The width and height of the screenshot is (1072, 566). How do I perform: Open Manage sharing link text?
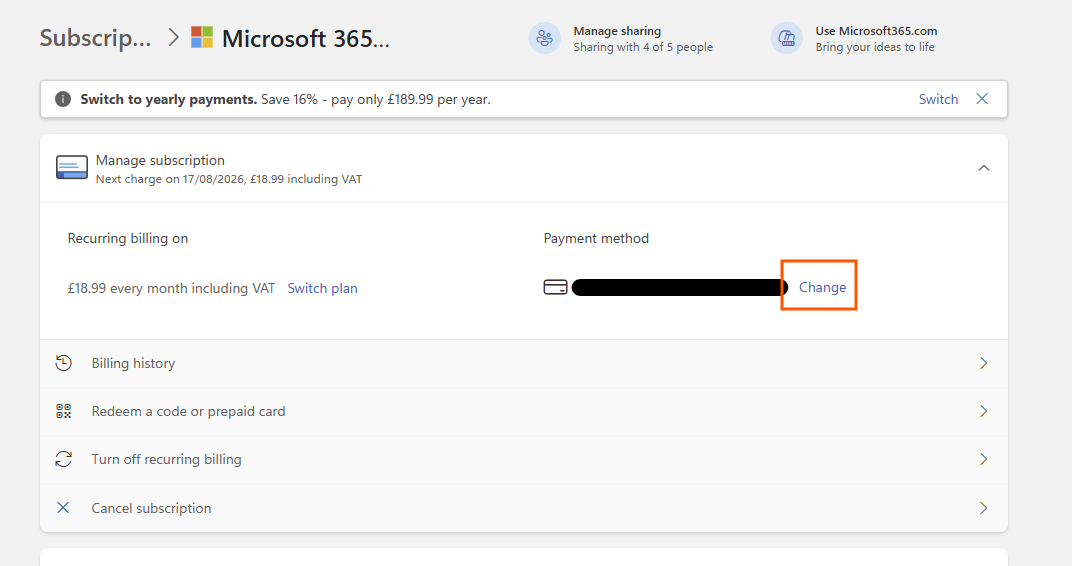[x=617, y=31]
